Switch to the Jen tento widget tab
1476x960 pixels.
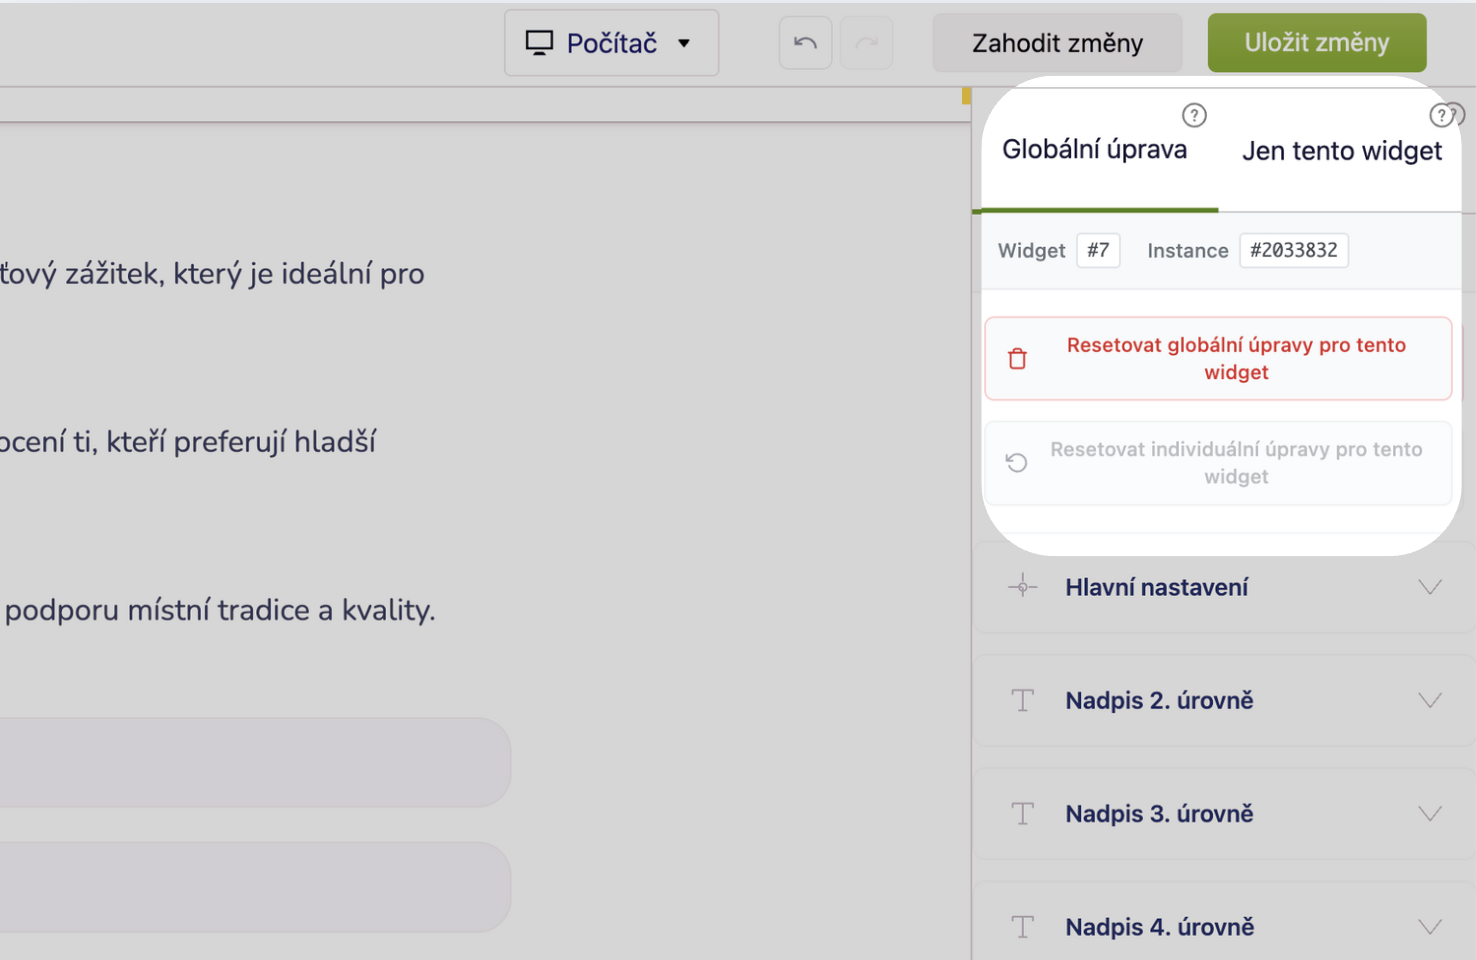pos(1342,150)
